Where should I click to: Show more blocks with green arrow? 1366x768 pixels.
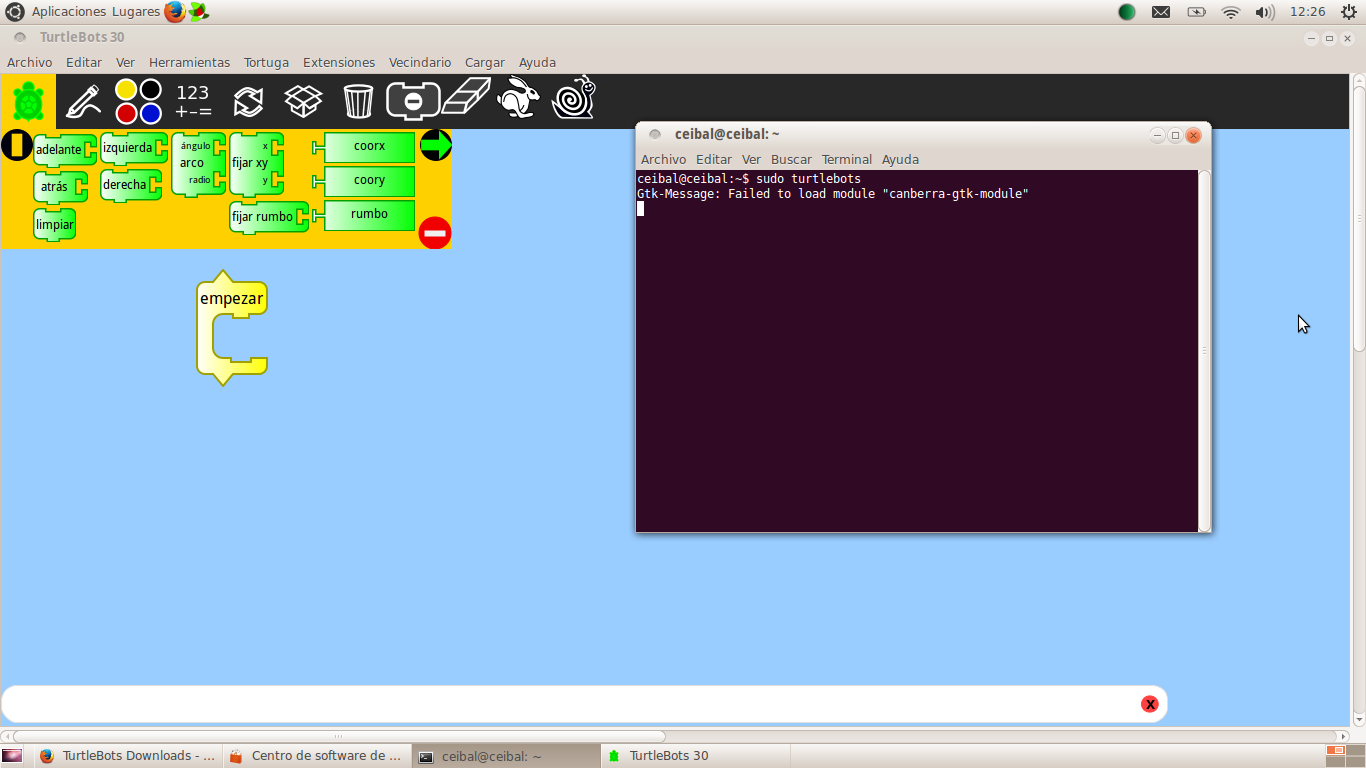click(x=435, y=145)
